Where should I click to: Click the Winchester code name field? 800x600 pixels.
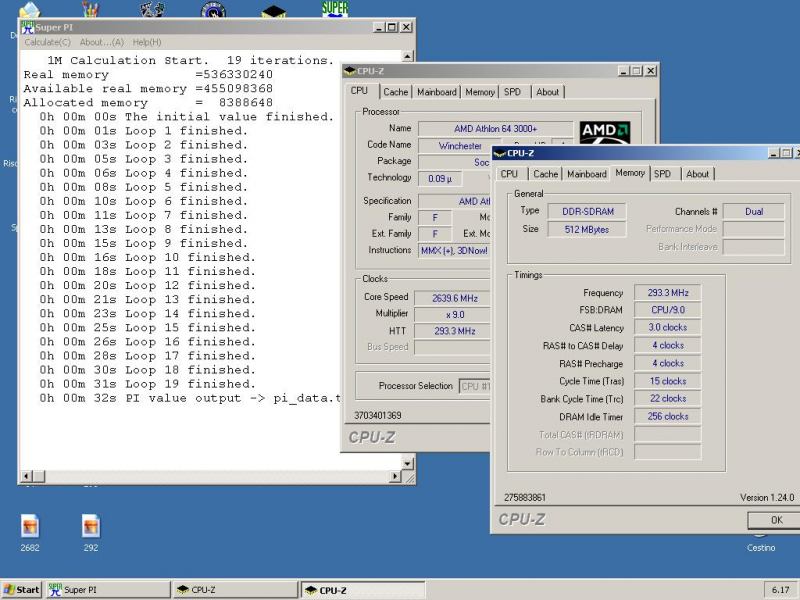point(460,146)
